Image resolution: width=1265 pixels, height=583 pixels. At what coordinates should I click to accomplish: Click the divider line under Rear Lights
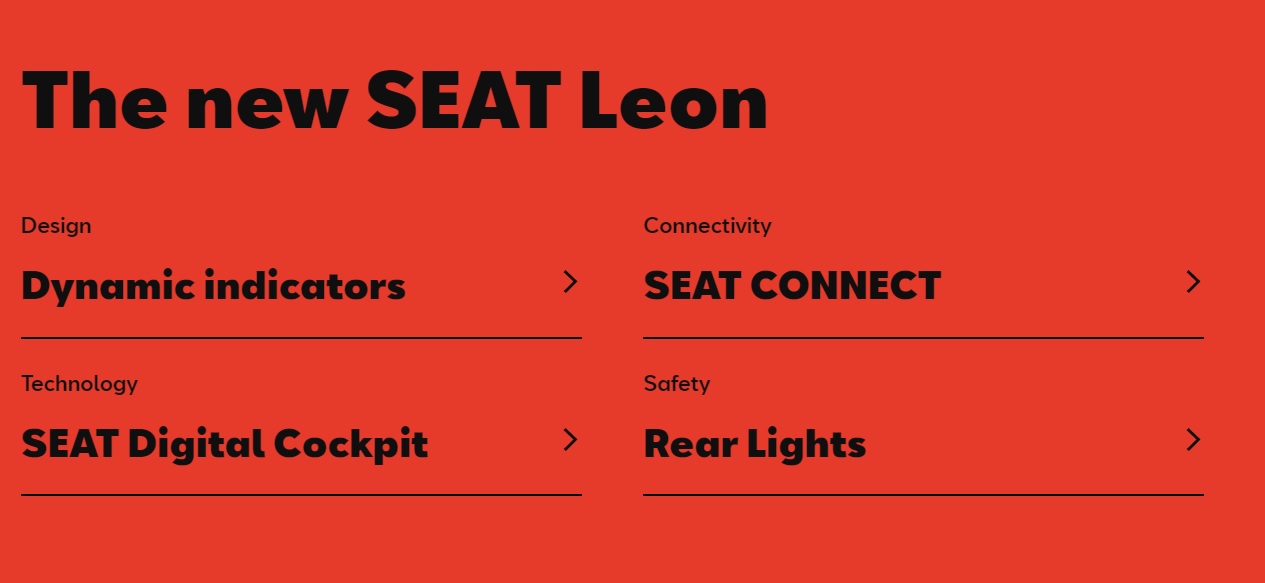coord(923,495)
